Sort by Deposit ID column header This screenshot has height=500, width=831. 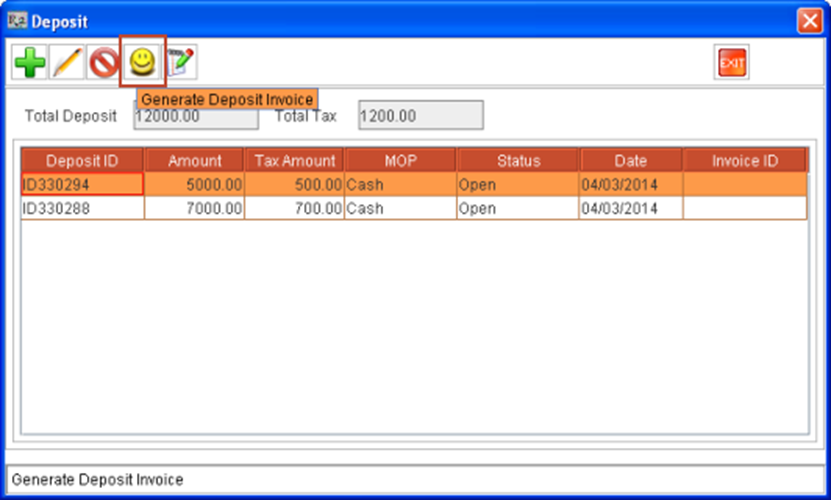pos(82,161)
